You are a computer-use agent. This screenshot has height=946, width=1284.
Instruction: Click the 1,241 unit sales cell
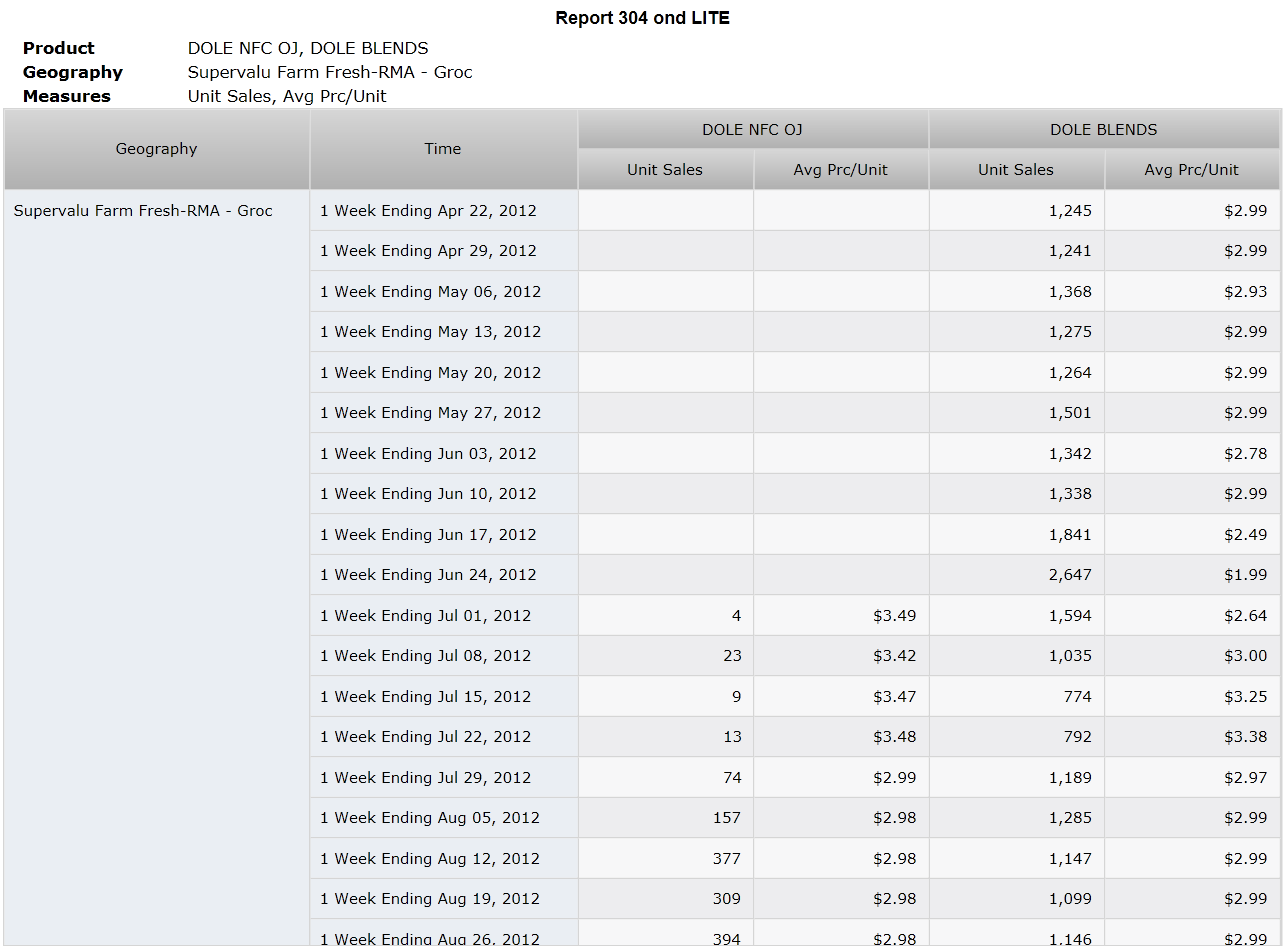point(1017,251)
